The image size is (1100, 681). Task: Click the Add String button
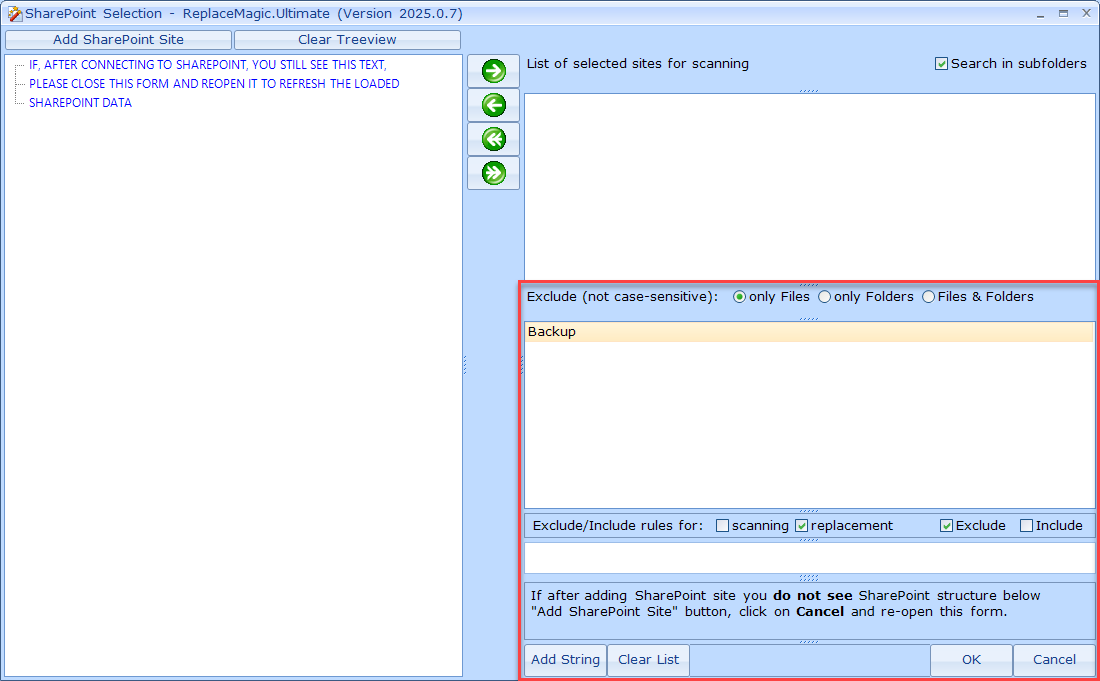(x=565, y=660)
